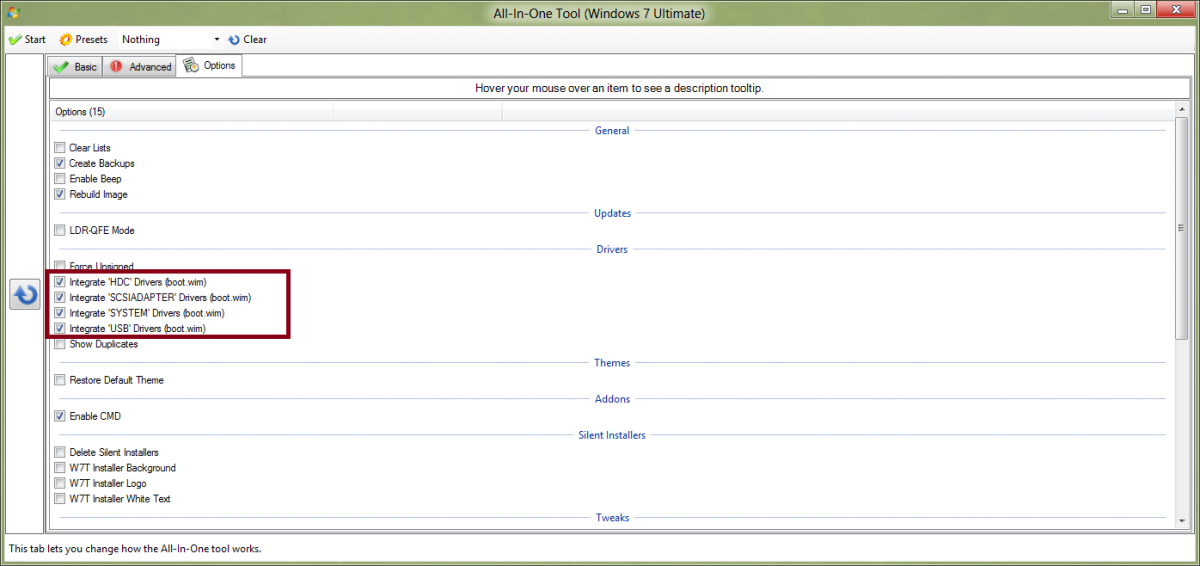Click the Presets button

[83, 39]
